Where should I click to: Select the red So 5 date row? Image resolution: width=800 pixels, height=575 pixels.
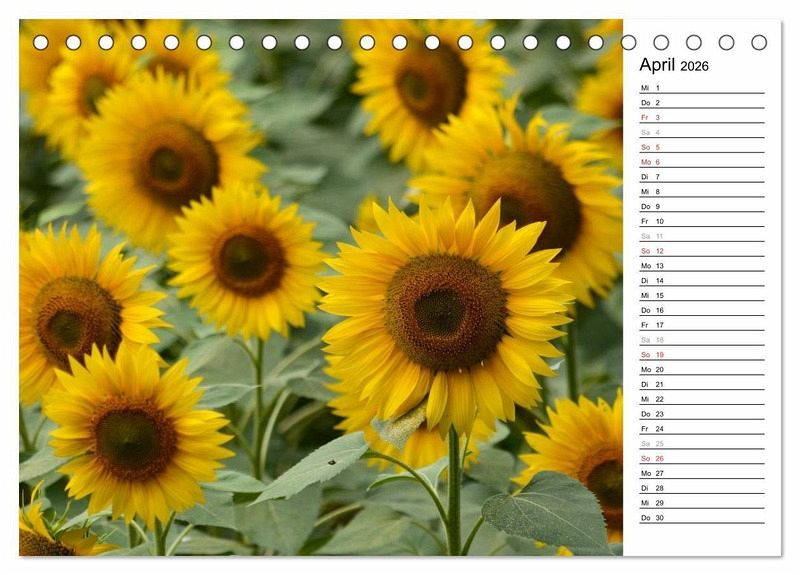click(700, 147)
